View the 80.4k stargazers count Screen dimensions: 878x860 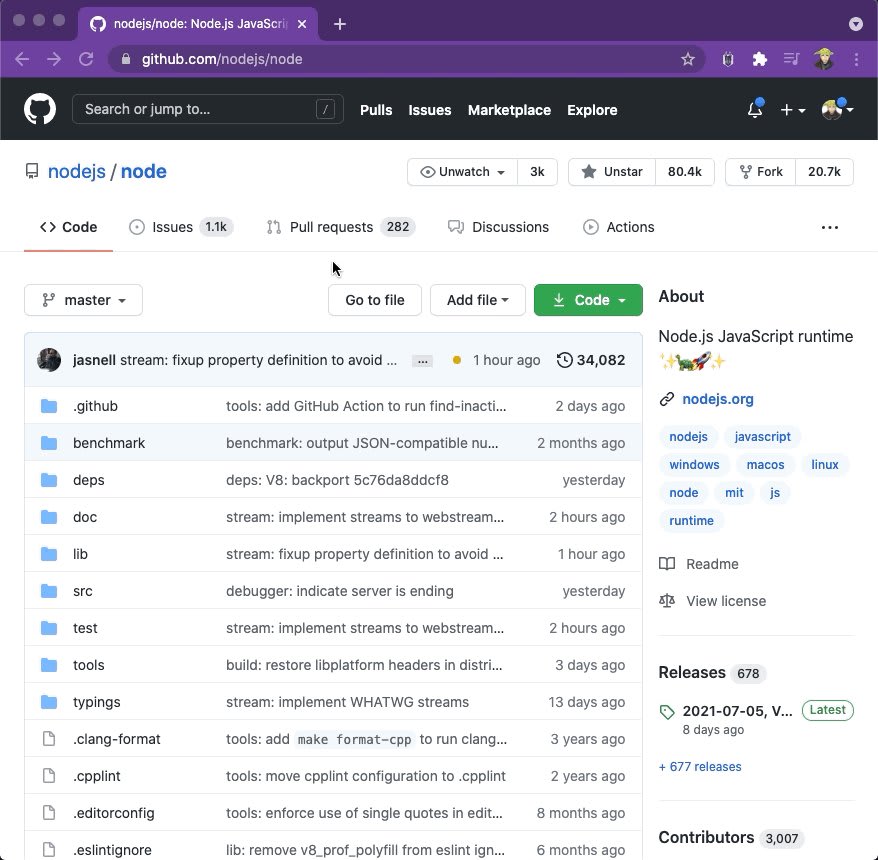tap(685, 172)
